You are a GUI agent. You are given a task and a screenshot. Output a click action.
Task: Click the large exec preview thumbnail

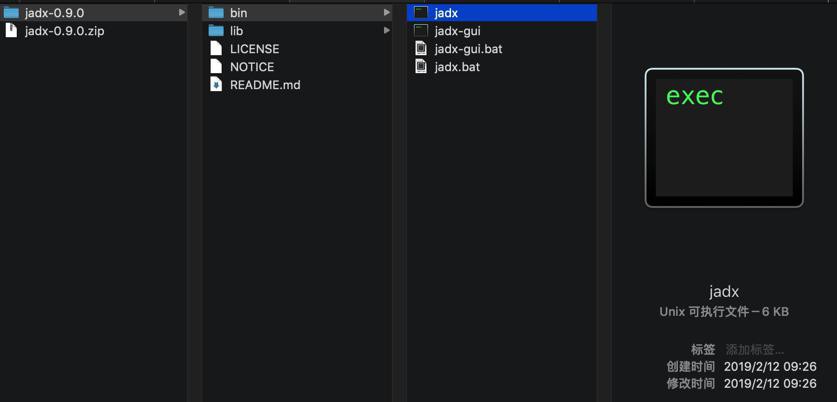tap(724, 138)
